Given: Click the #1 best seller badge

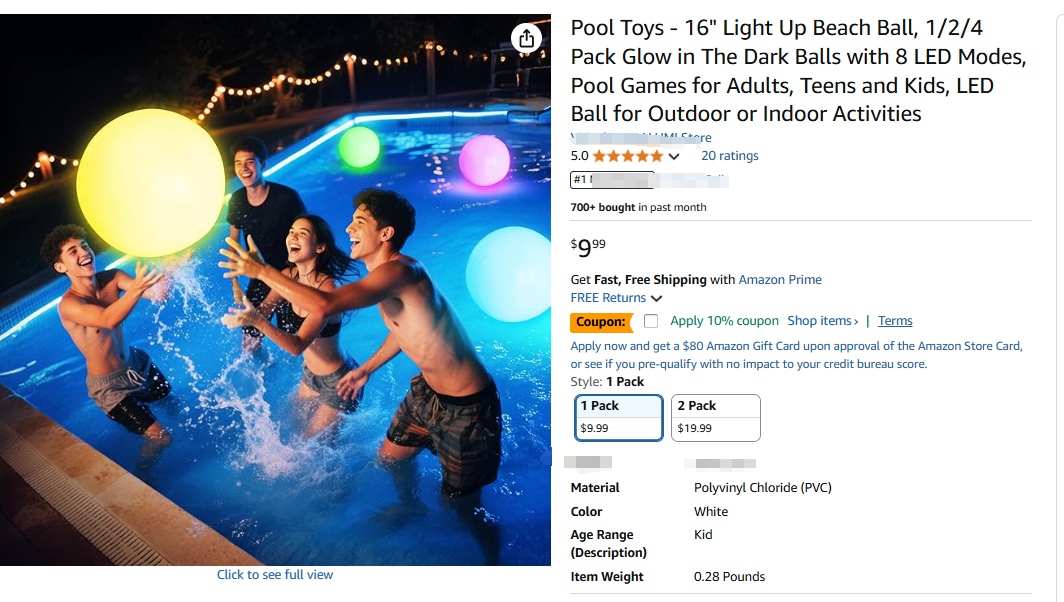Looking at the screenshot, I should (x=612, y=181).
